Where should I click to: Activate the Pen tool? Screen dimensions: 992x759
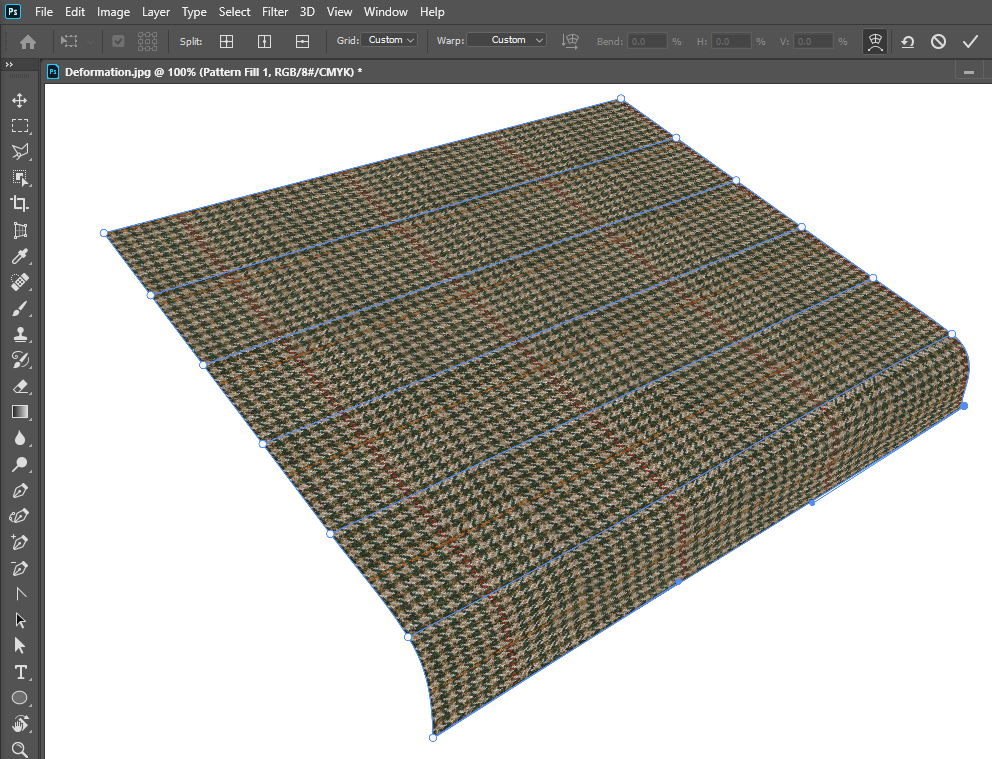point(19,491)
